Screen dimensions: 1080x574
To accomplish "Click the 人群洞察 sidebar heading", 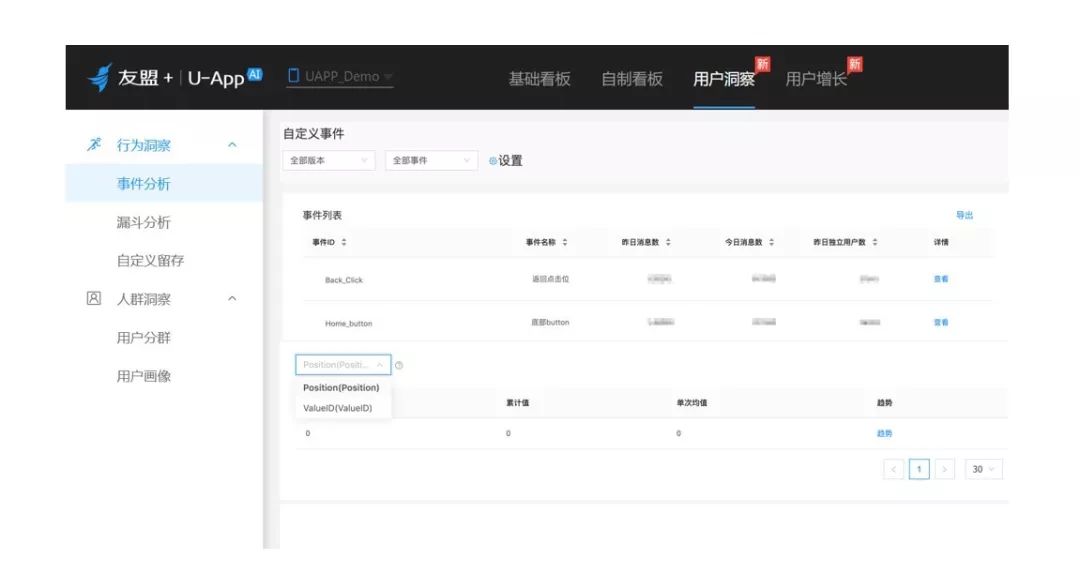I will click(x=143, y=299).
